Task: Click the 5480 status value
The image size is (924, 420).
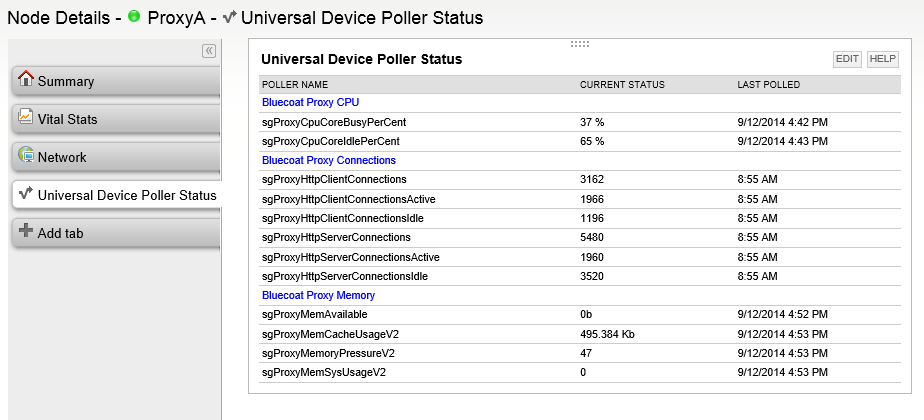Action: [x=592, y=237]
